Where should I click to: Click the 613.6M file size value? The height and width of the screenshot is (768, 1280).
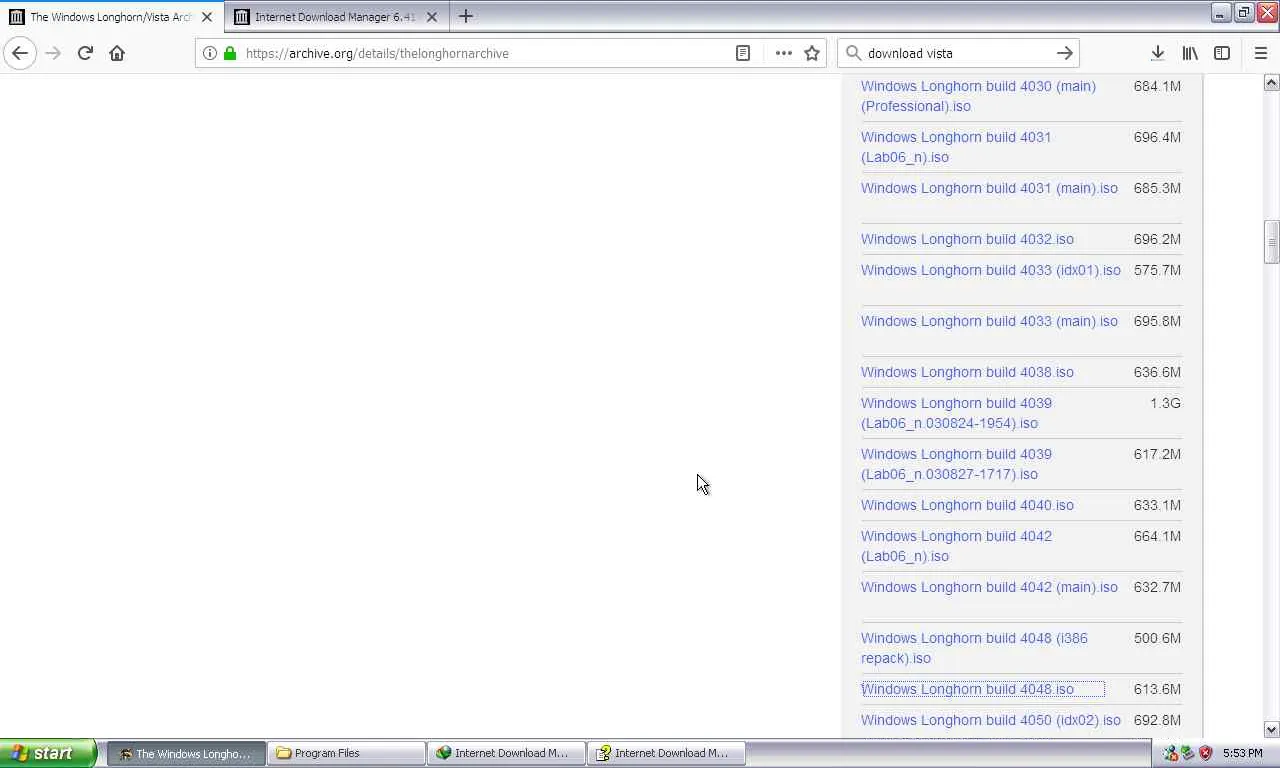(x=1157, y=689)
